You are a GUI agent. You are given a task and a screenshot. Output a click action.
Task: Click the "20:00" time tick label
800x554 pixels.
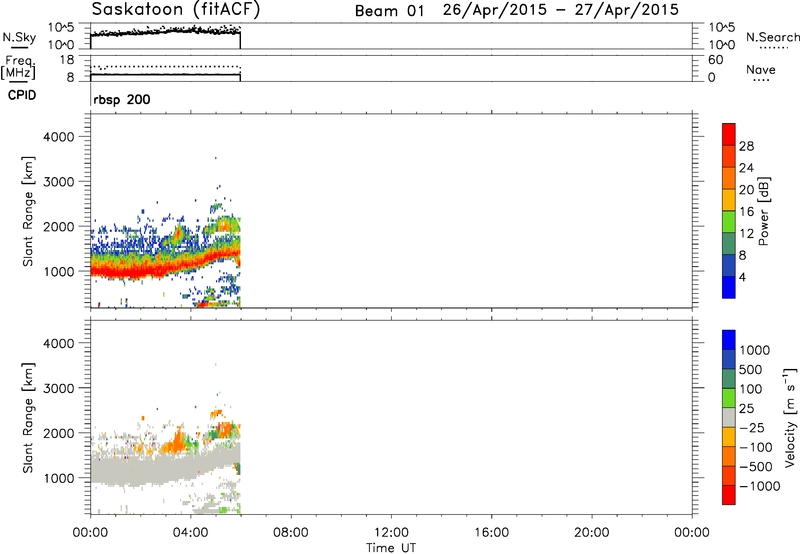592,533
